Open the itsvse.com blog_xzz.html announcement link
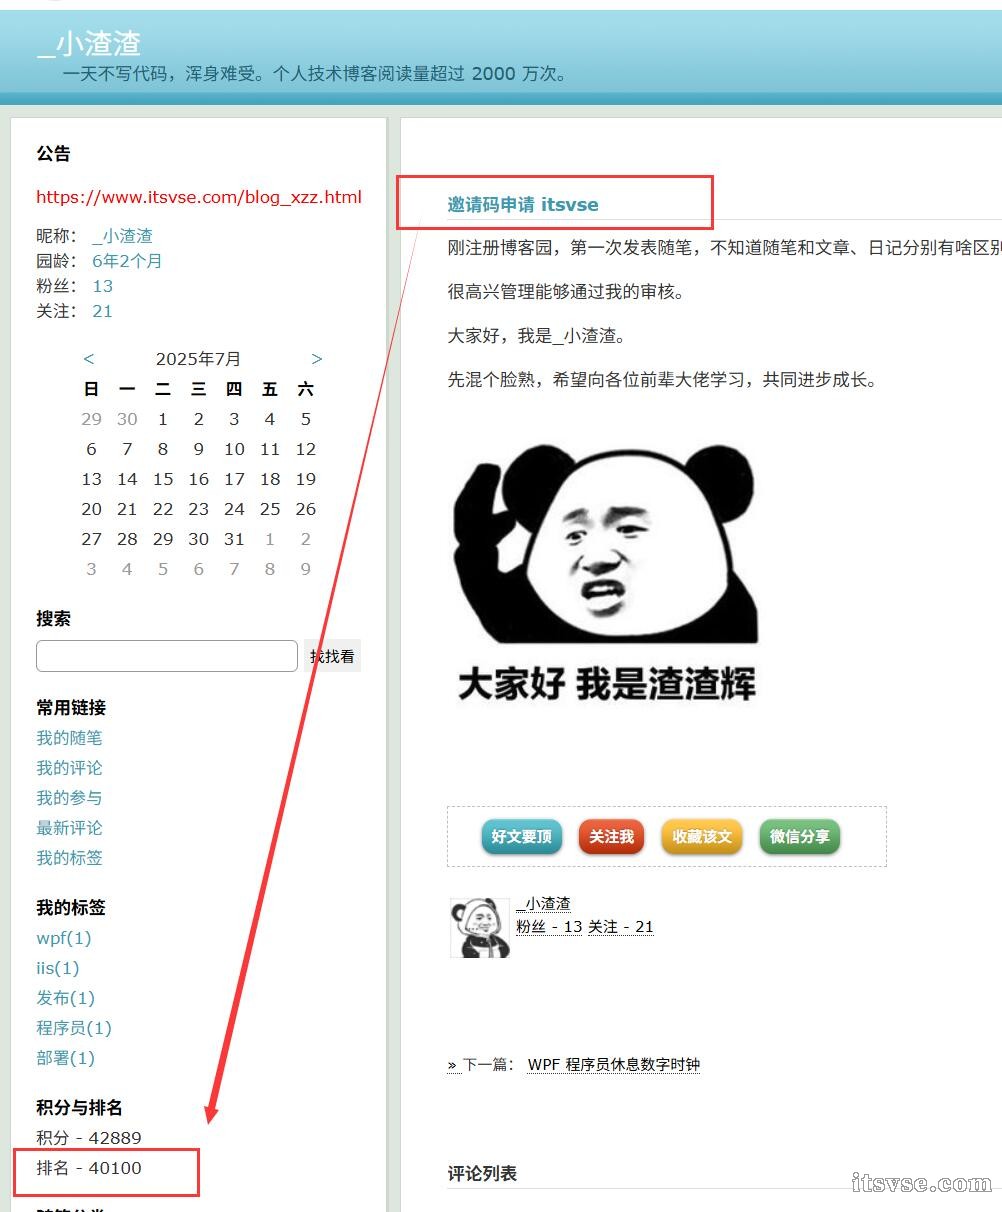This screenshot has height=1212, width=1002. point(199,197)
